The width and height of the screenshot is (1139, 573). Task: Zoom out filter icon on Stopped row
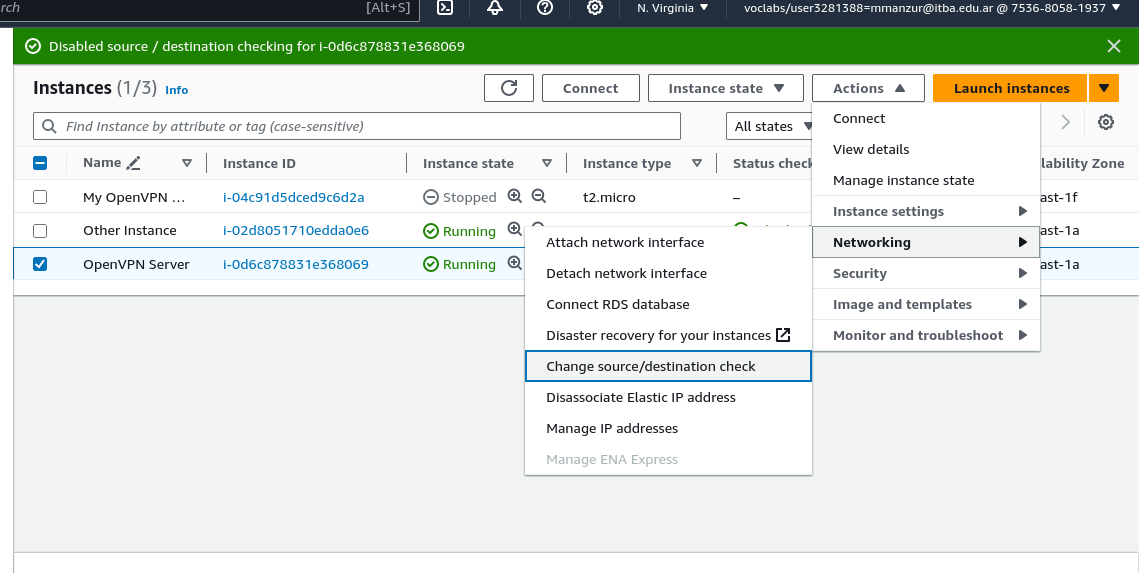point(538,196)
